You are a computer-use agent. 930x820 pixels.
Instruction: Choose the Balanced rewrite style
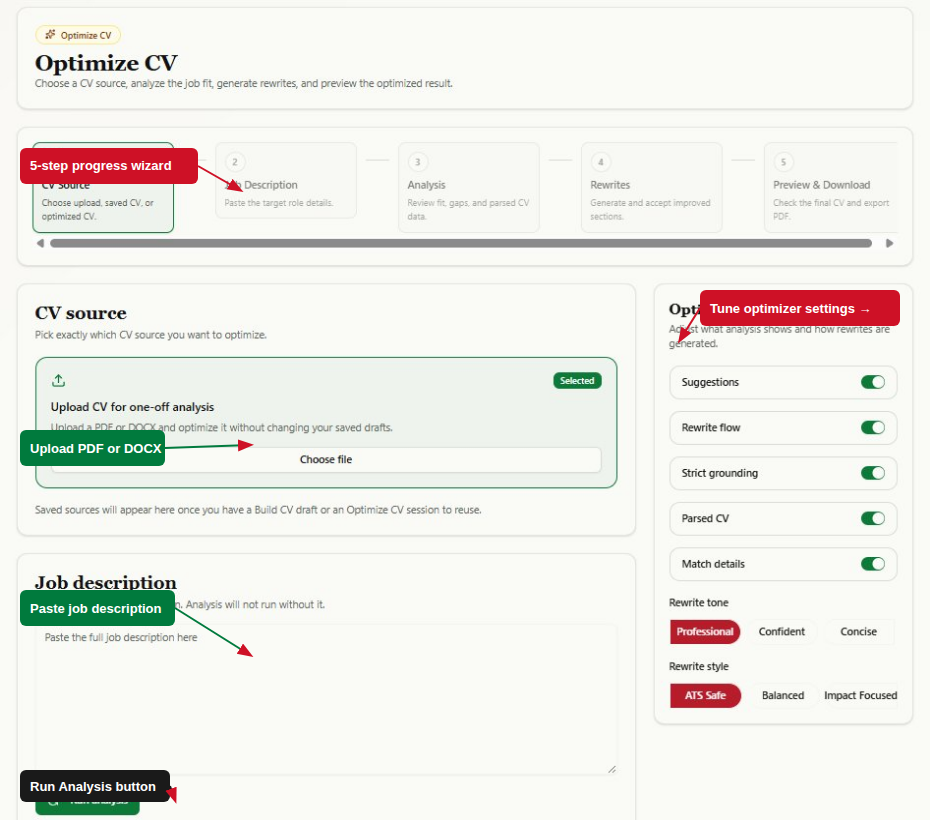click(x=782, y=695)
